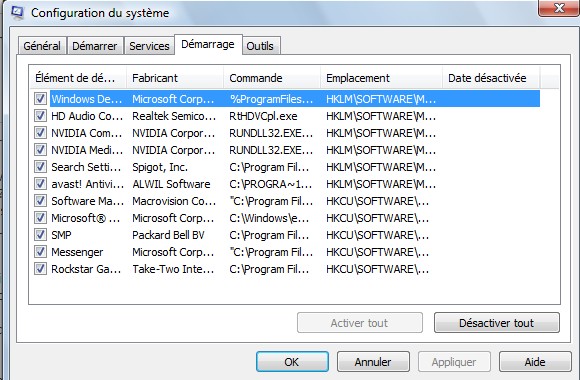Click the system configuration title bar icon
Viewport: 580px width, 380px height.
coord(17,12)
